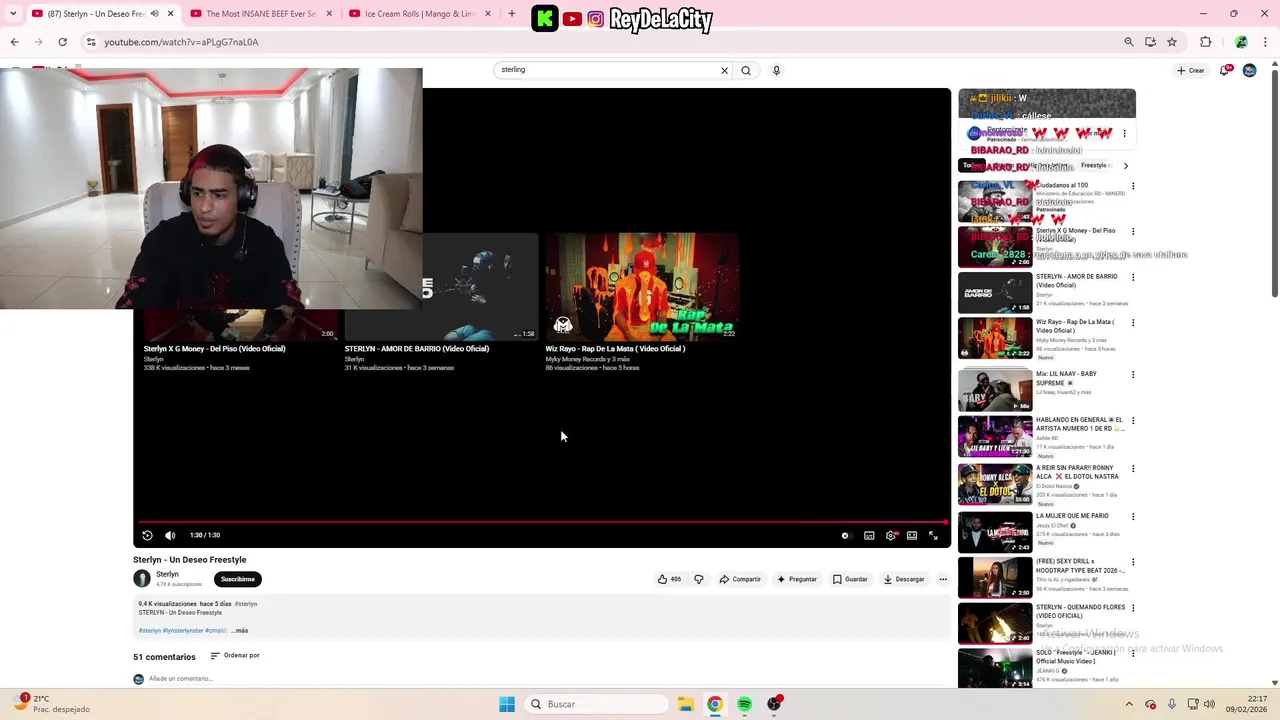The height and width of the screenshot is (720, 1280).
Task: Open options for LA MUJER QUE ME PARIO
Action: 1133,517
